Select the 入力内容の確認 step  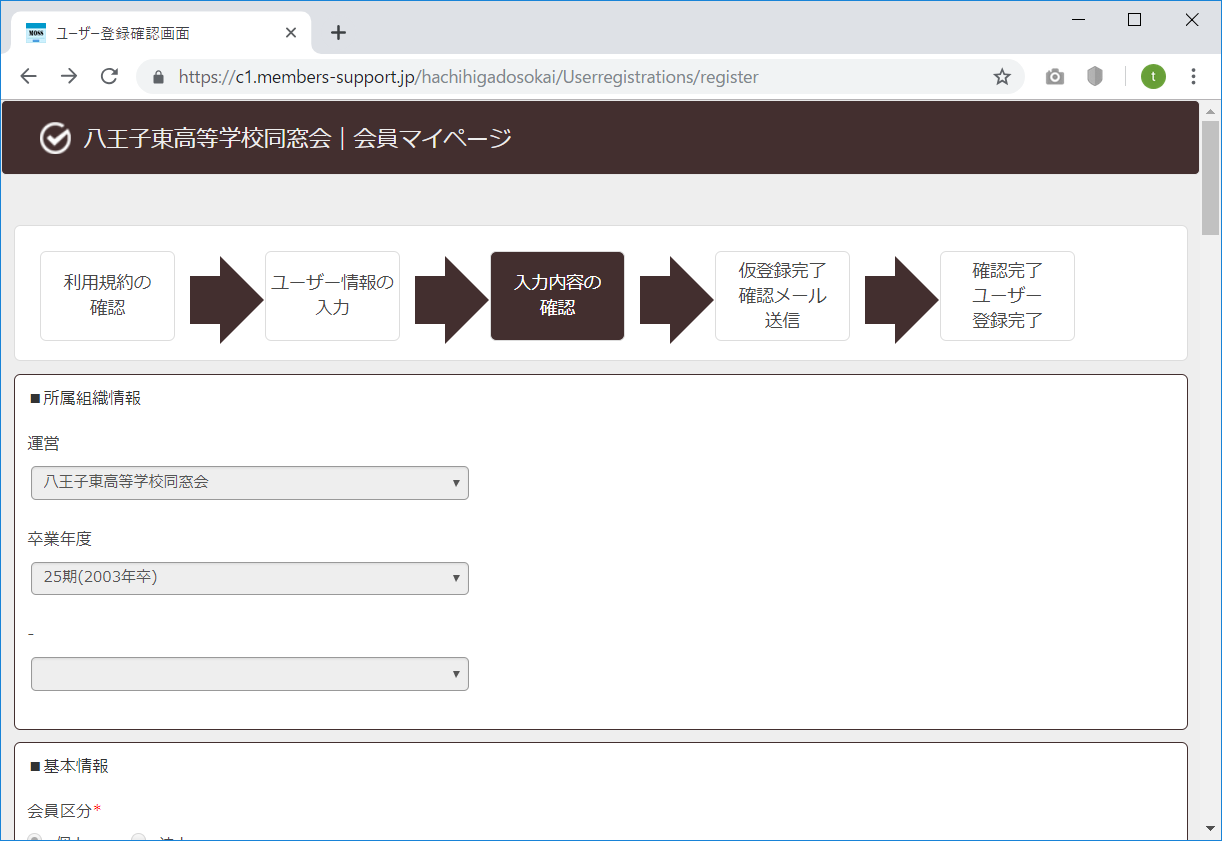click(x=557, y=296)
